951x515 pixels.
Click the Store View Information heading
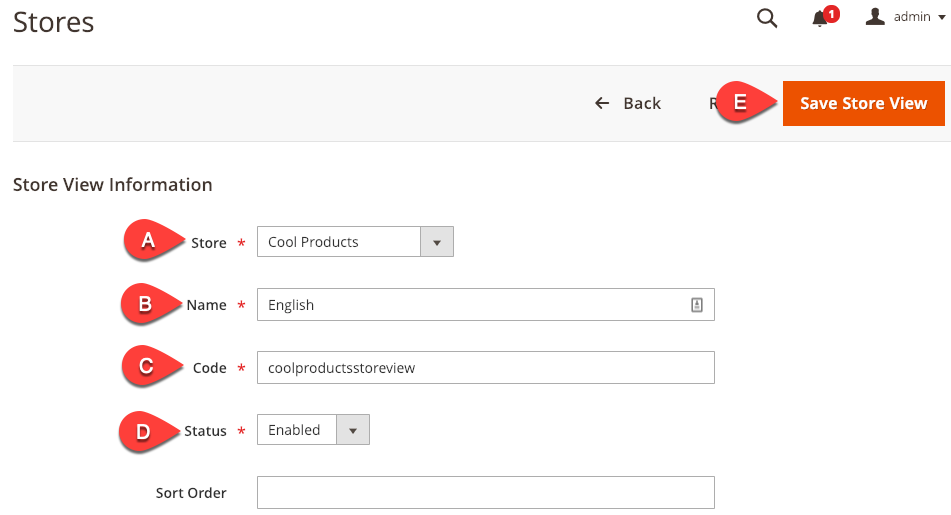click(x=113, y=184)
